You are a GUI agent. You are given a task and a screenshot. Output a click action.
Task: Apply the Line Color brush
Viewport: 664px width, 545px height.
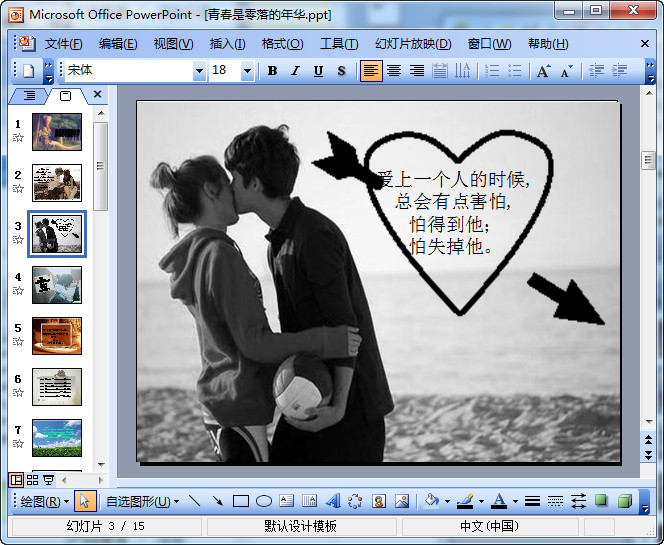click(x=465, y=501)
